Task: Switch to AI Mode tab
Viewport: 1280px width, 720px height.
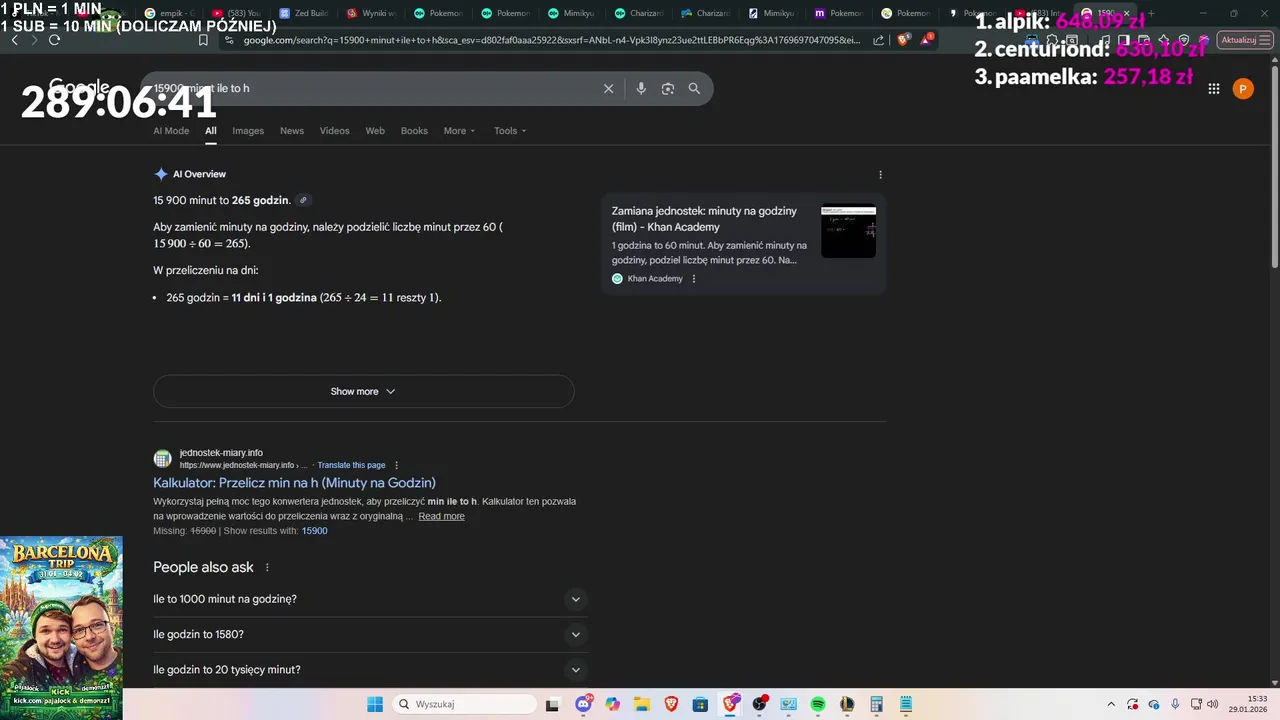Action: pyautogui.click(x=171, y=131)
